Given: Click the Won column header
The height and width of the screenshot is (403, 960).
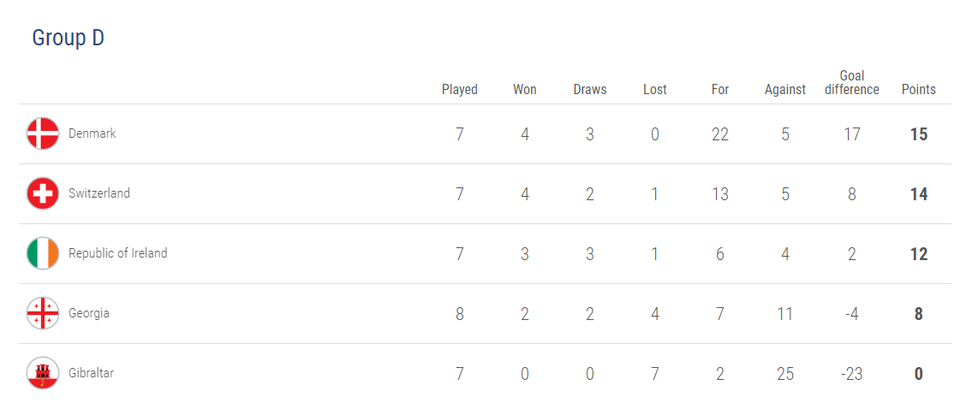Looking at the screenshot, I should [525, 89].
